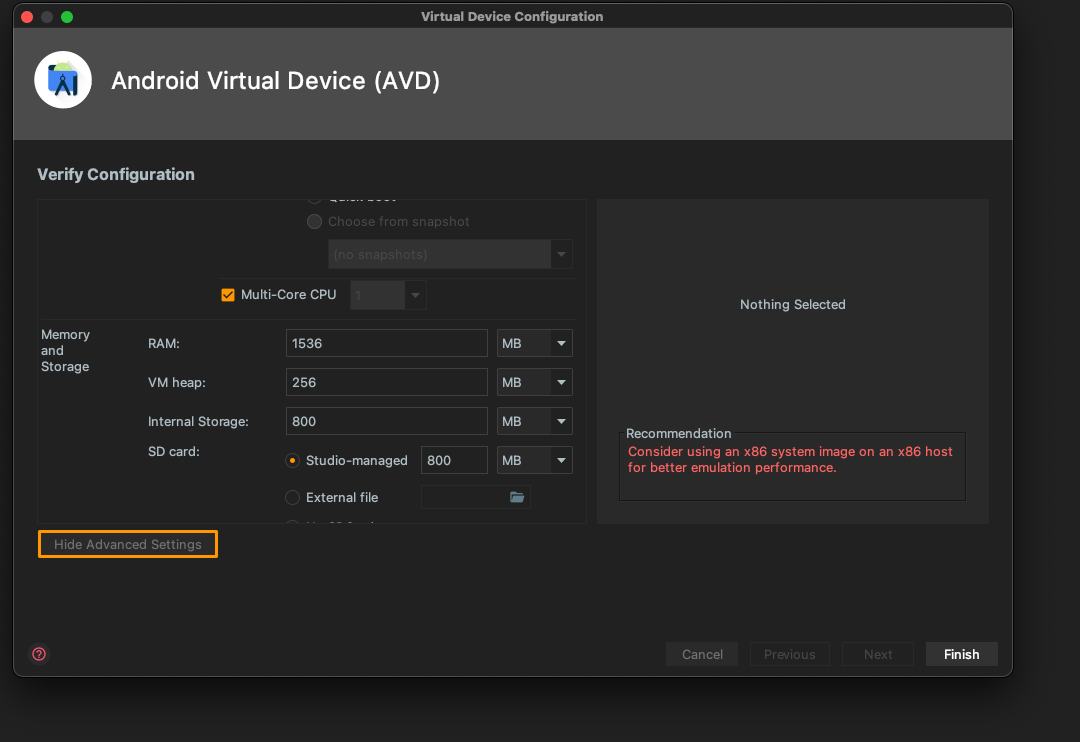Screen dimensions: 1080x742
Task: Open the (no snapshots) dropdown
Action: tap(450, 254)
